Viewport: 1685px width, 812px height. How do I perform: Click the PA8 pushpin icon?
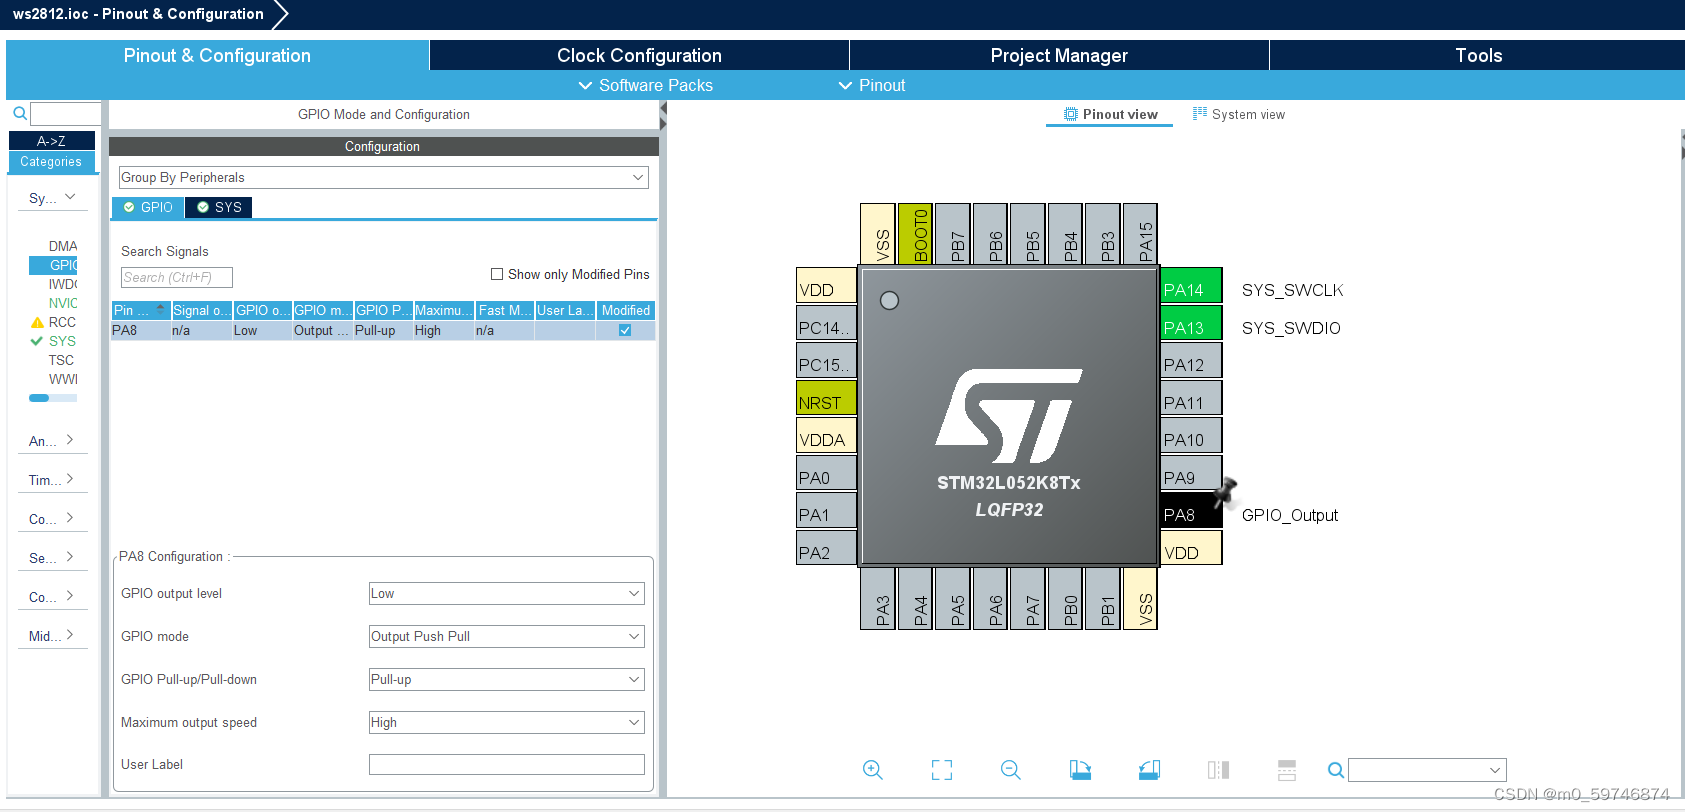coord(1226,491)
